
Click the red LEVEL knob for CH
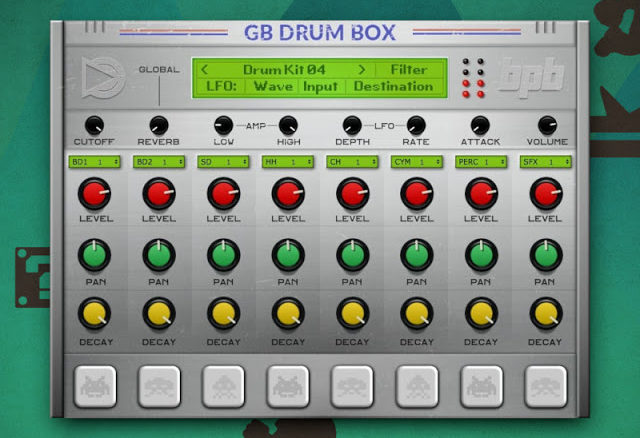(x=352, y=193)
